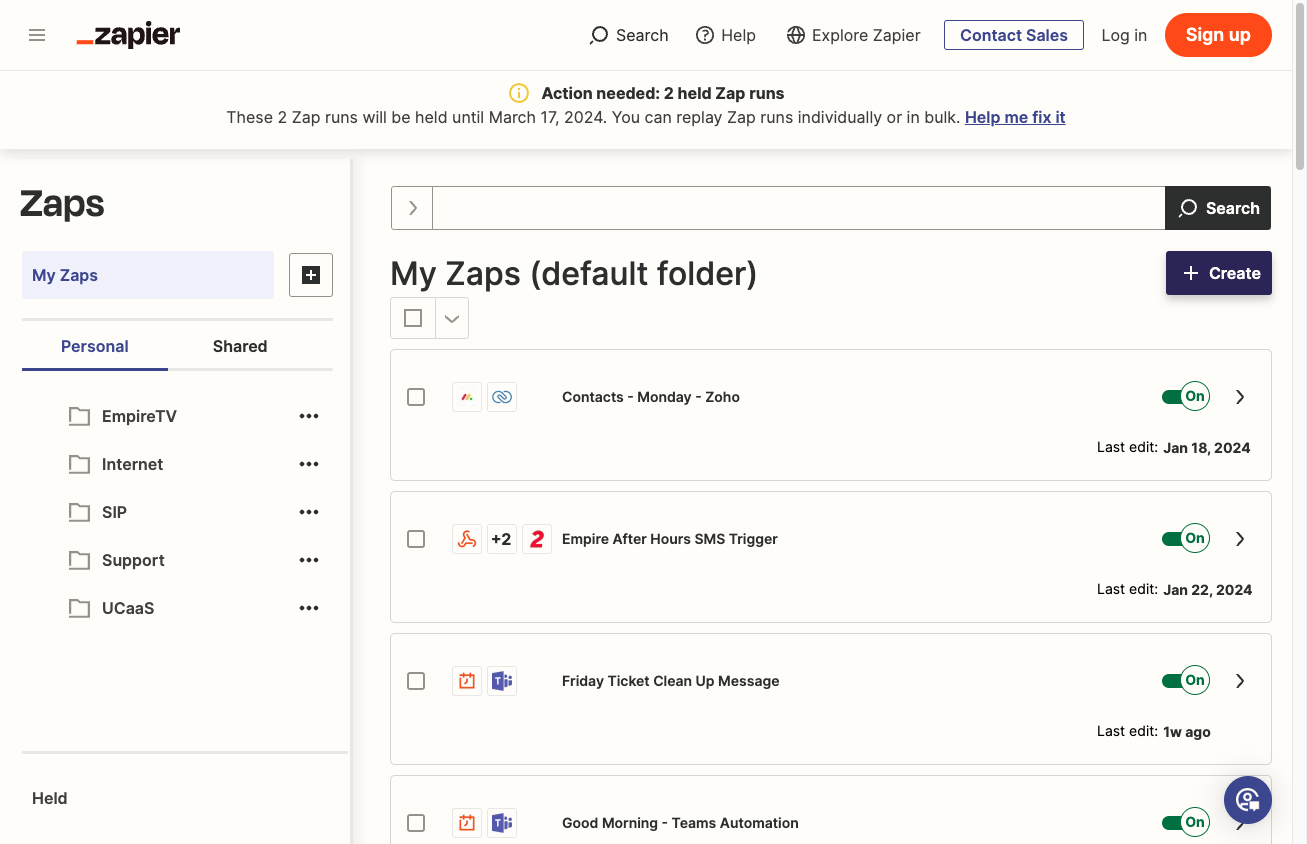Screen dimensions: 1307x844
Task: Toggle off Contacts - Monday - Zoho zap
Action: tap(1185, 397)
